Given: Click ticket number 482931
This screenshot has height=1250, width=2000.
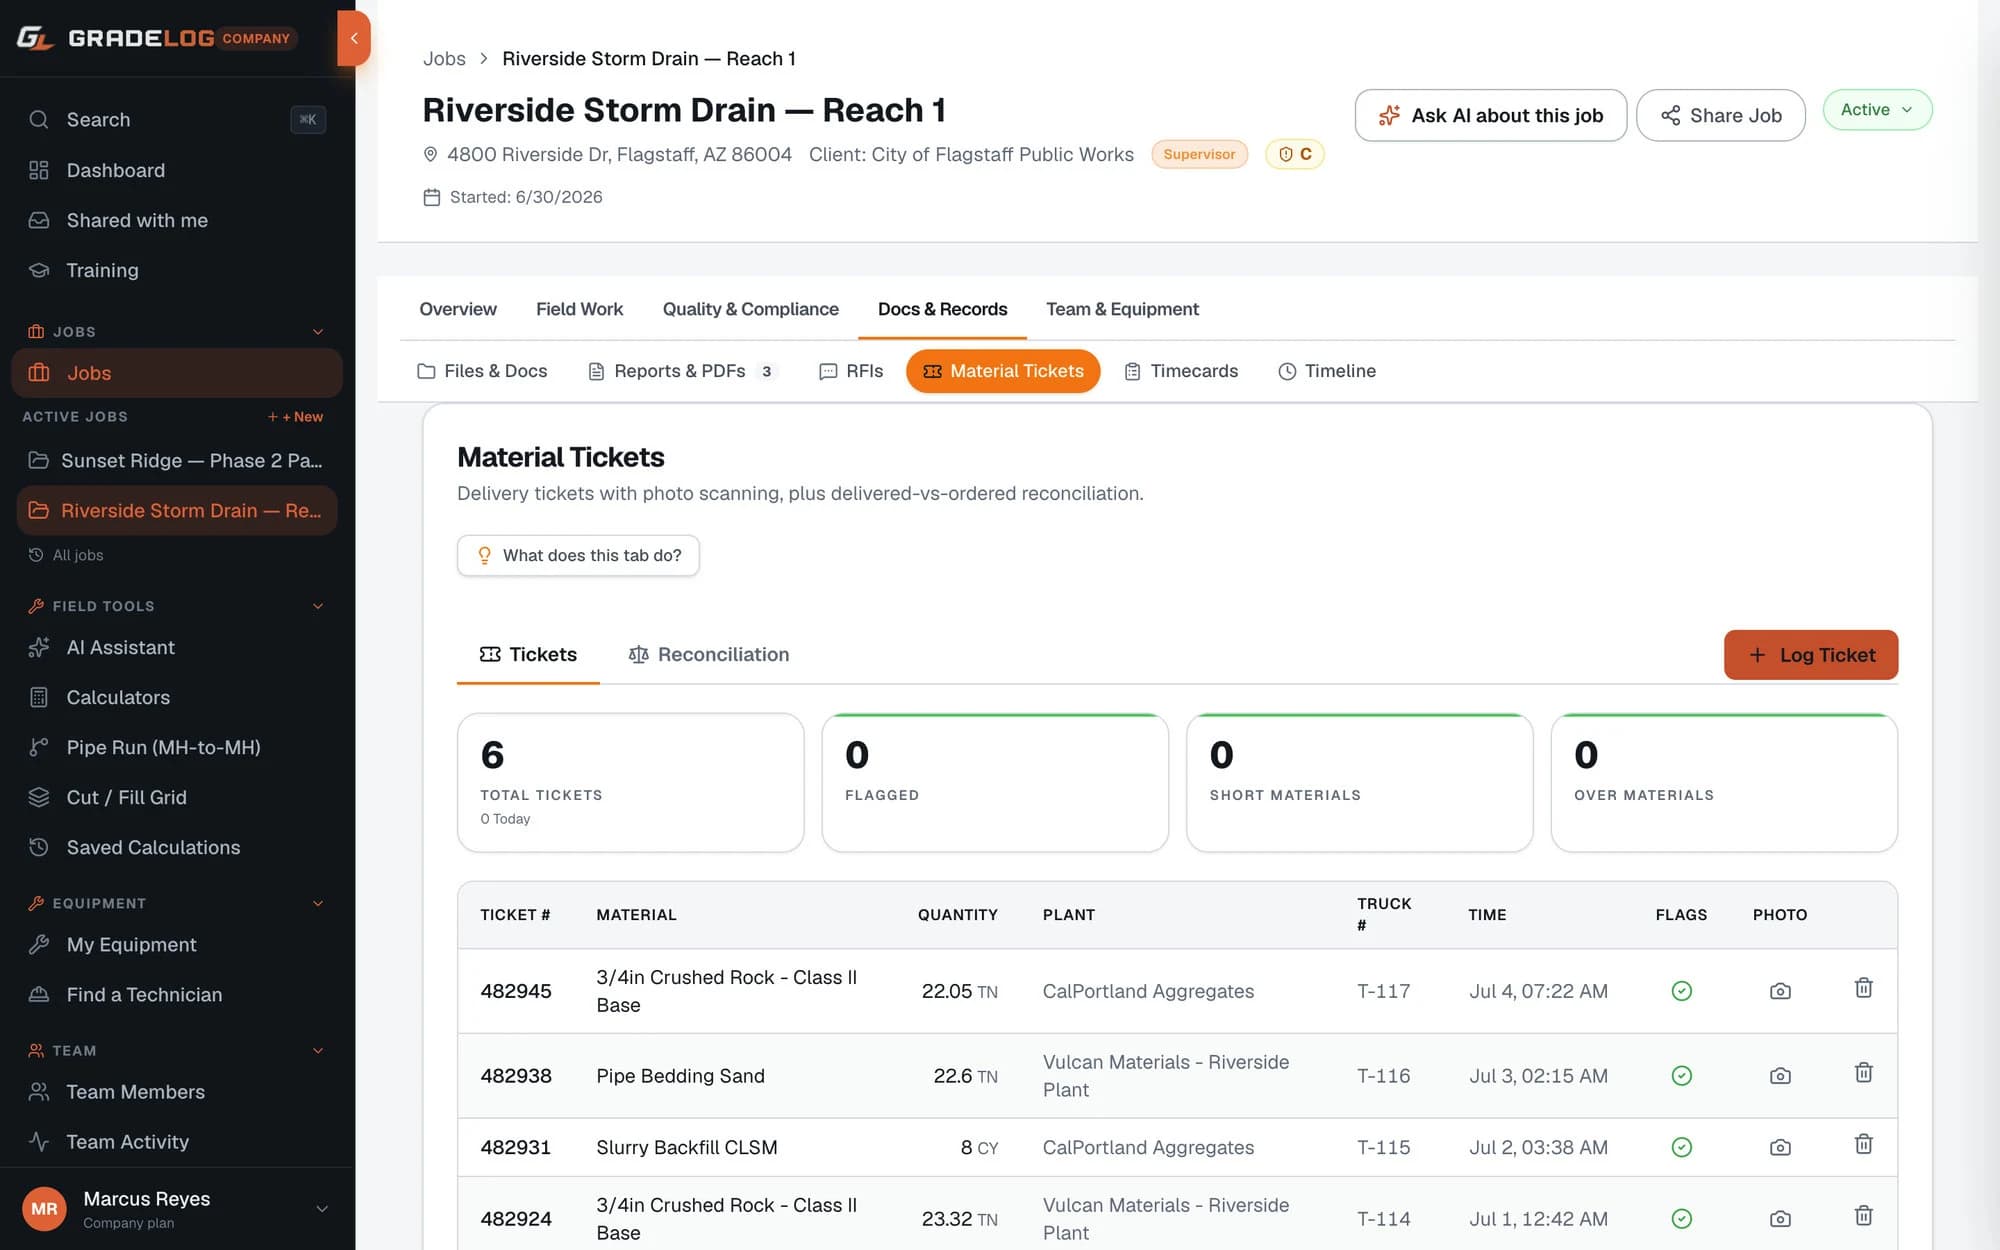Looking at the screenshot, I should click(516, 1147).
